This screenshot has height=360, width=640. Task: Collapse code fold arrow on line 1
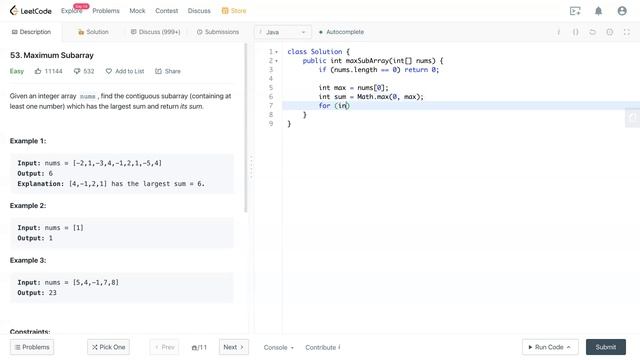tap(277, 52)
